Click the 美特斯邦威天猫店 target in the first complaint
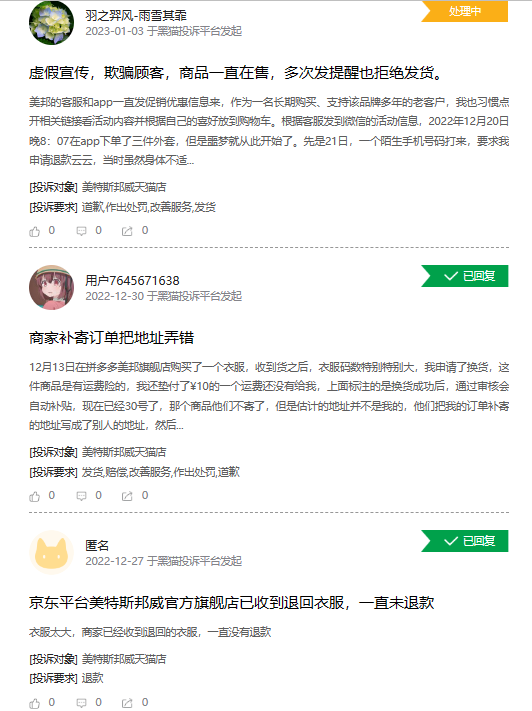532x711 pixels. 124,187
